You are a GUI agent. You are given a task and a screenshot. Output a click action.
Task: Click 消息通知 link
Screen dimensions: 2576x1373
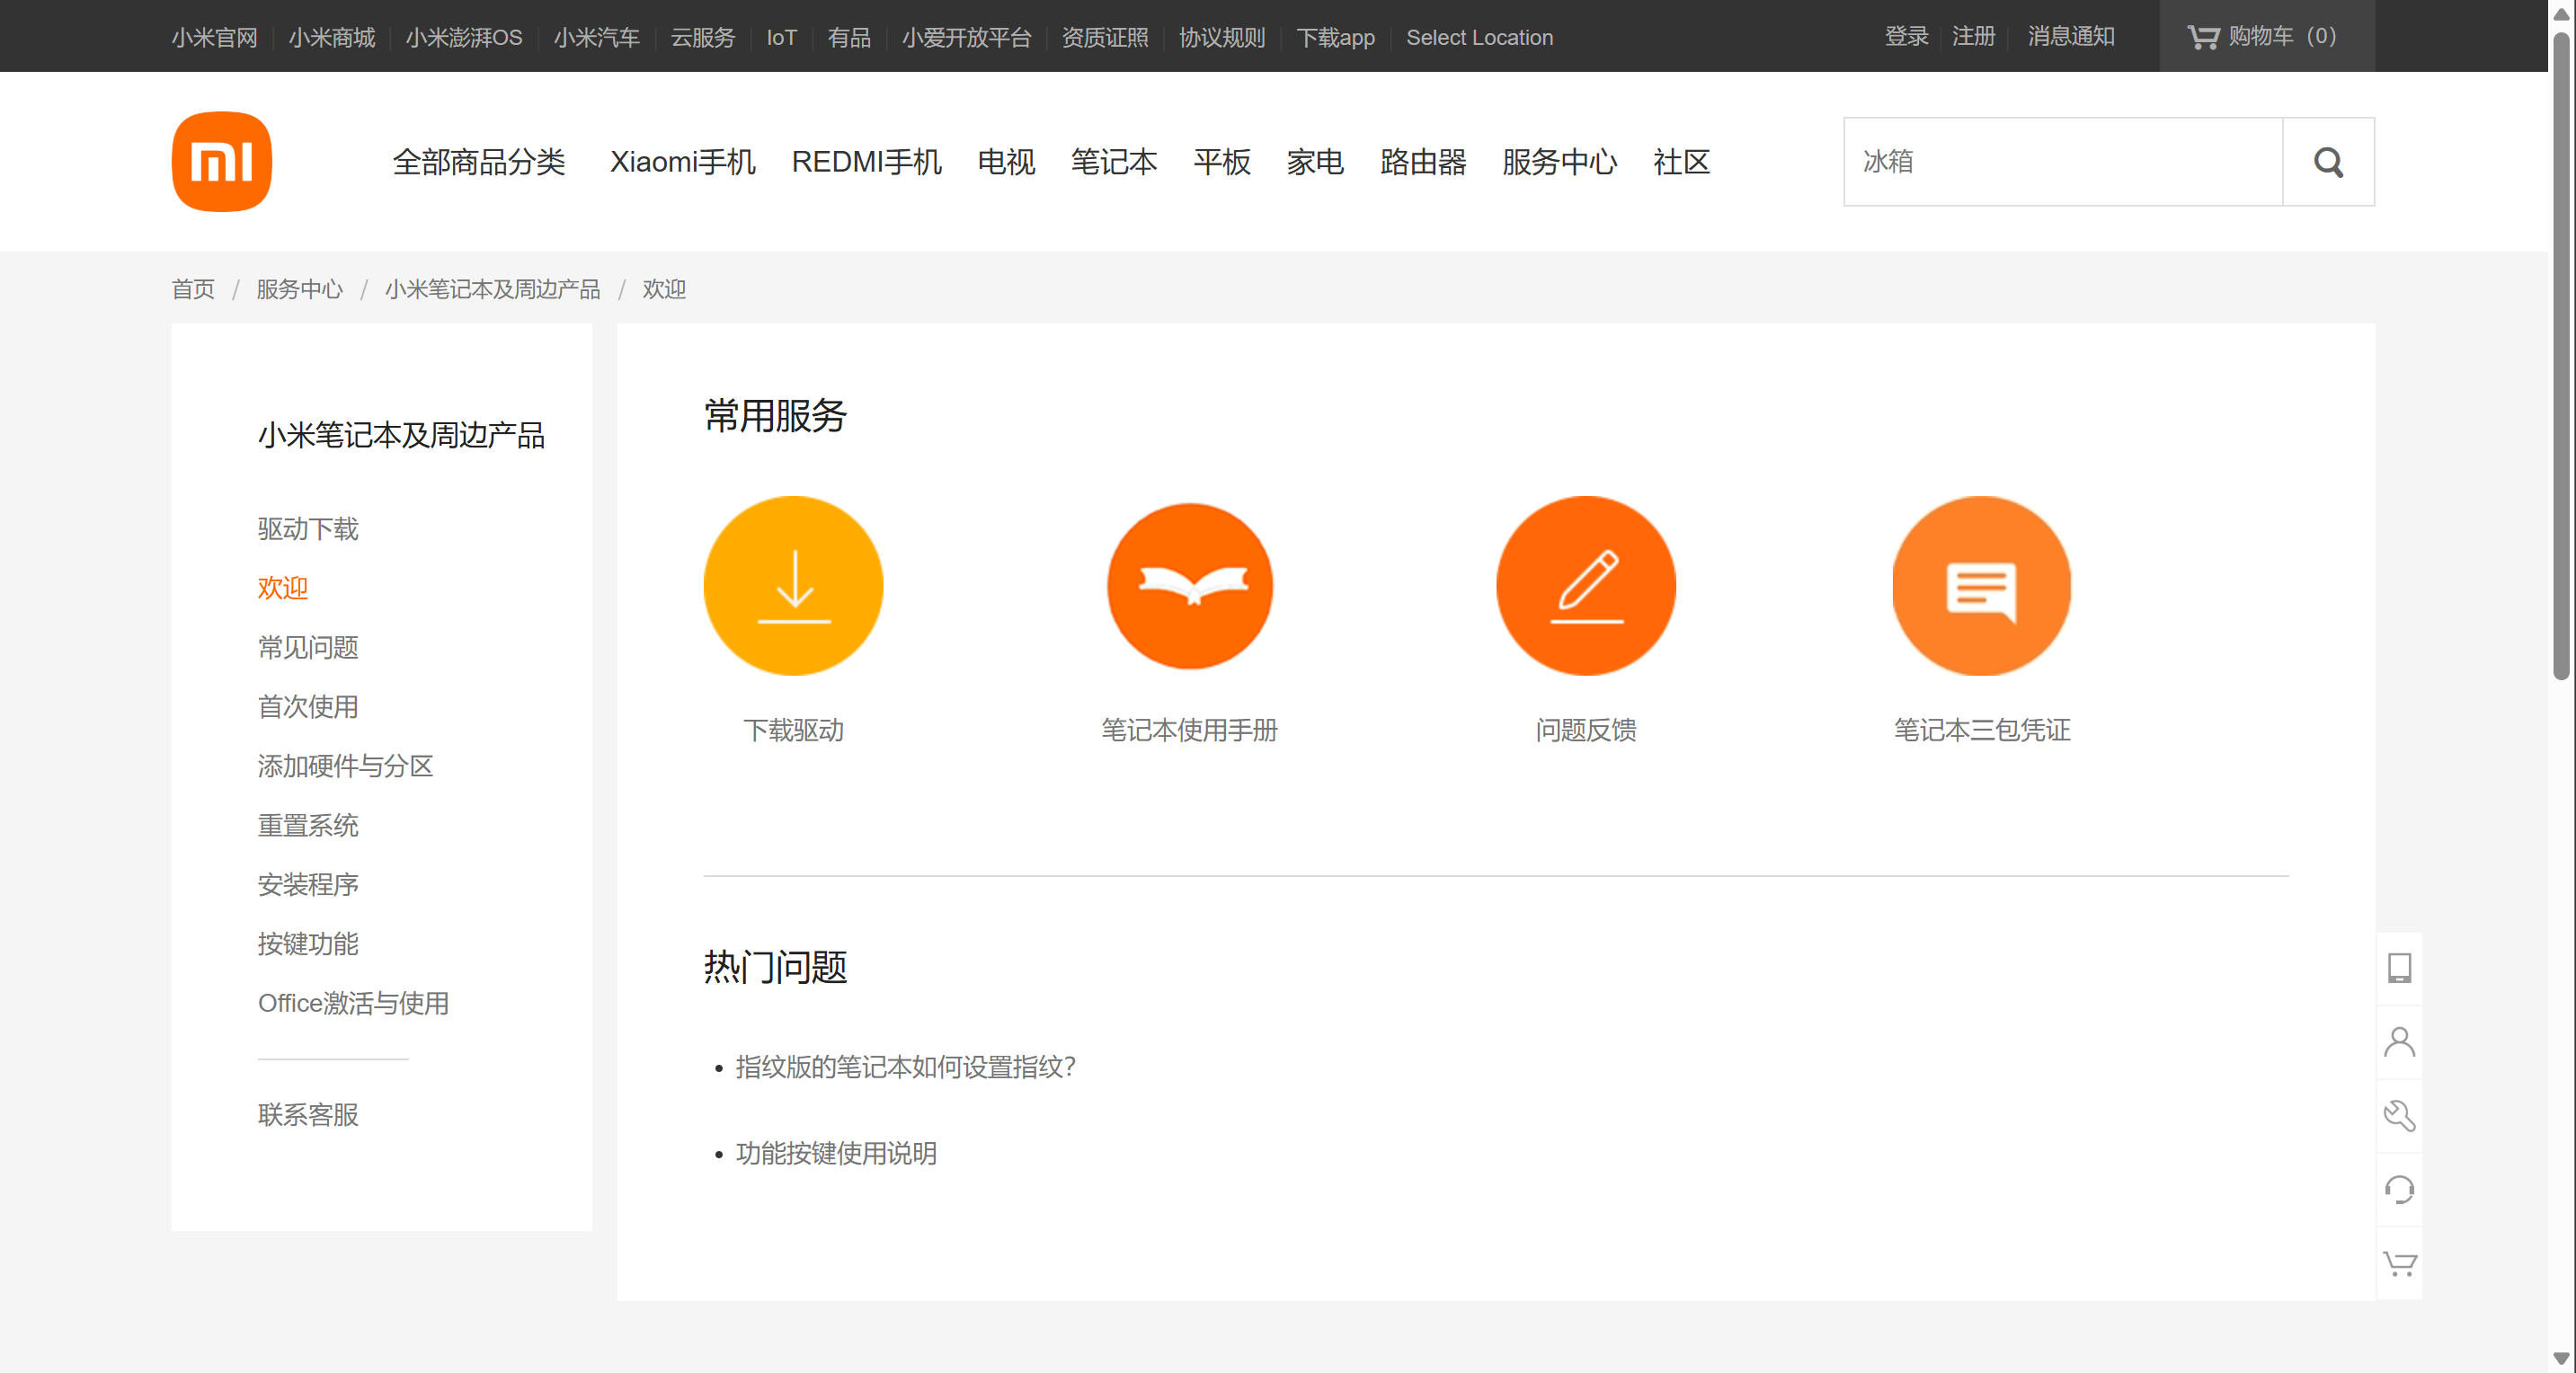pos(2070,36)
